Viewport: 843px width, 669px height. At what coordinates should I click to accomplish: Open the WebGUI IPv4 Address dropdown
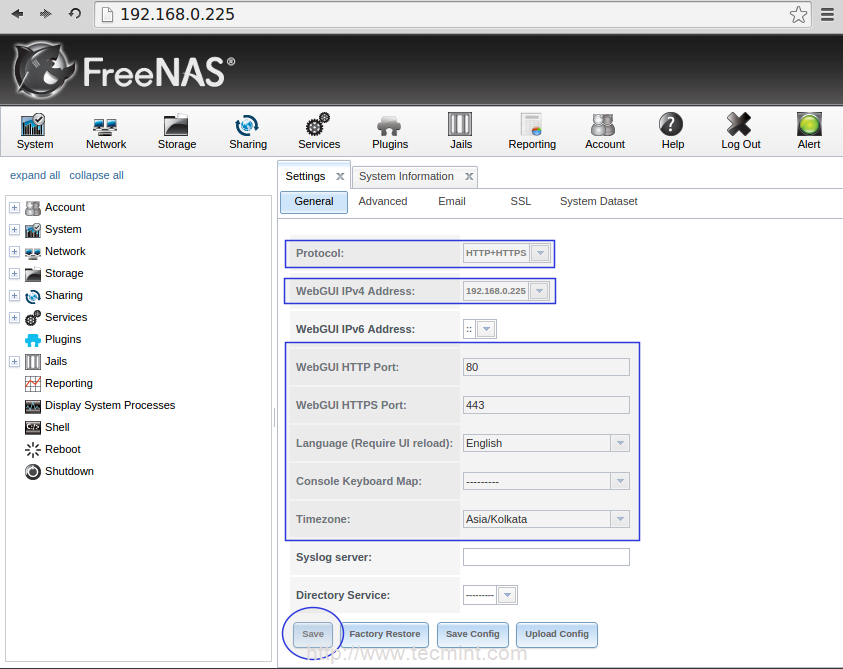(539, 291)
